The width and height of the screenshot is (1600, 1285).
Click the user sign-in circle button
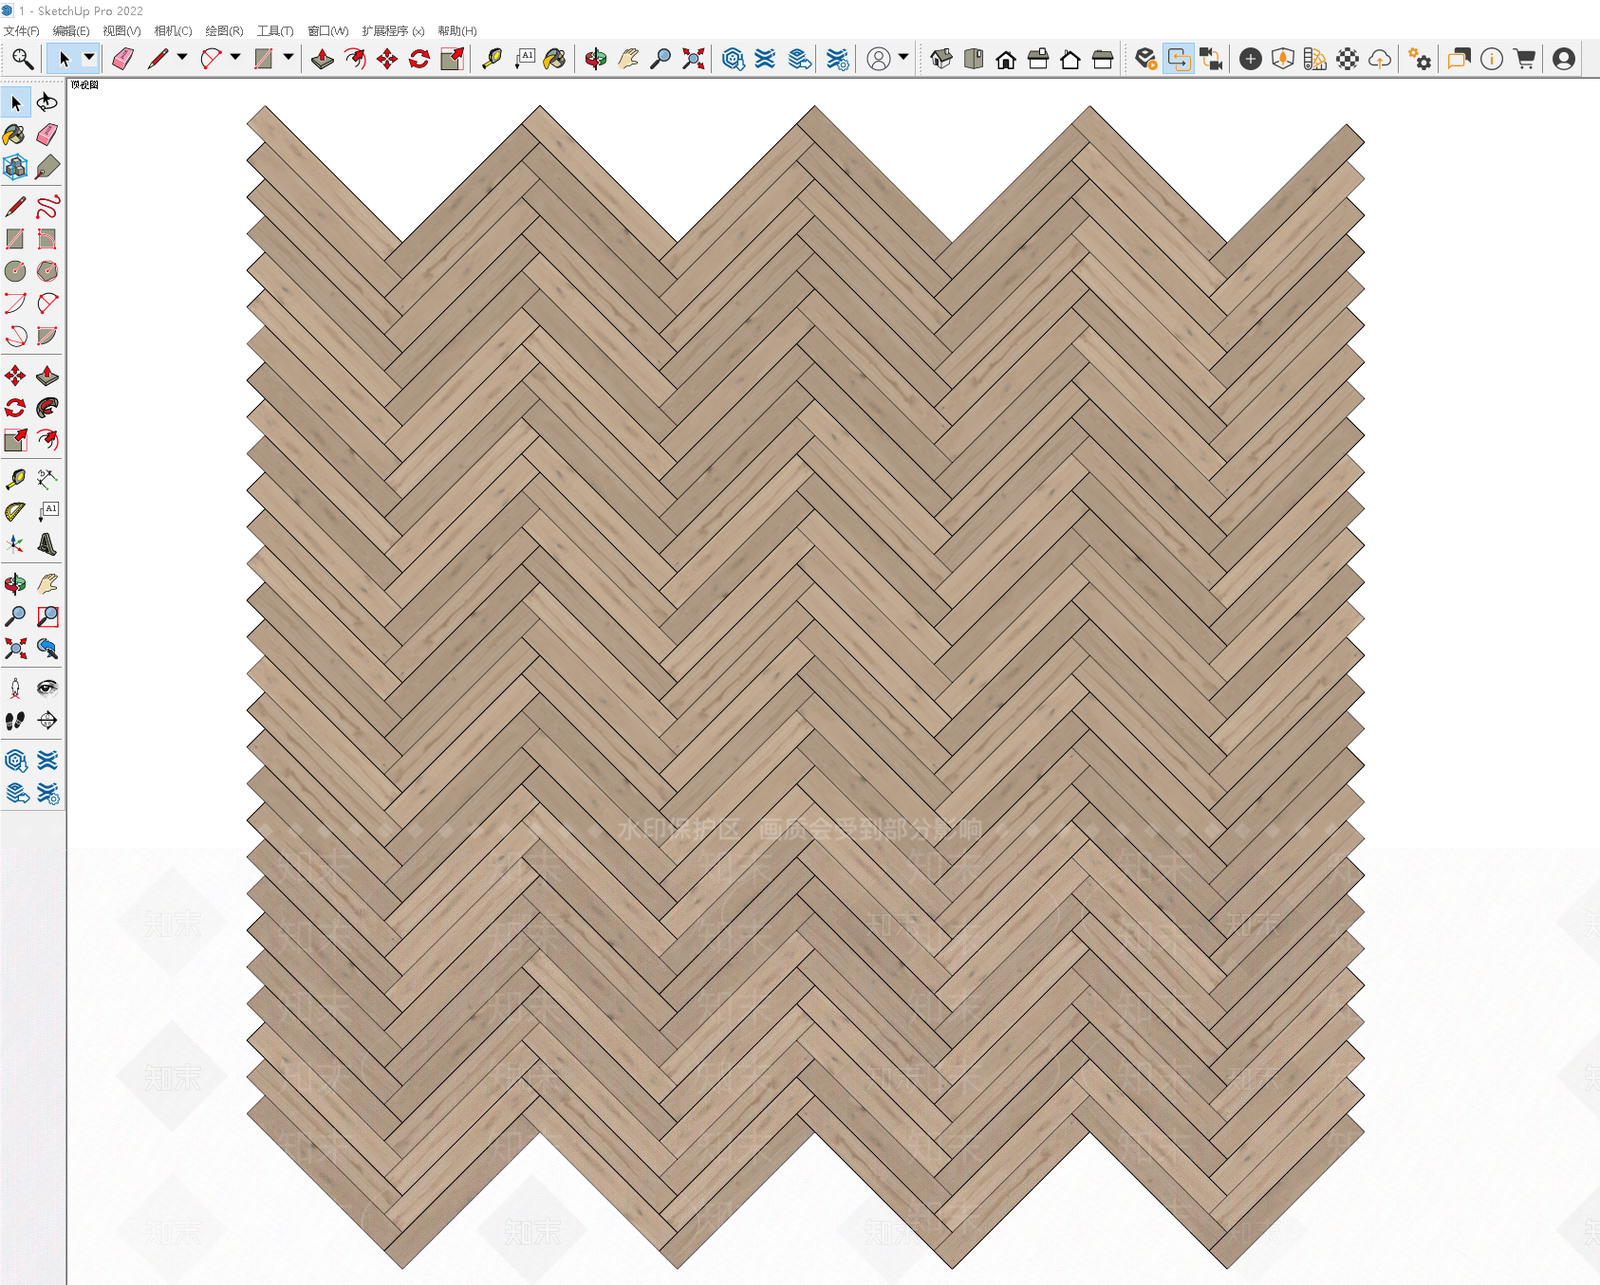tap(878, 59)
